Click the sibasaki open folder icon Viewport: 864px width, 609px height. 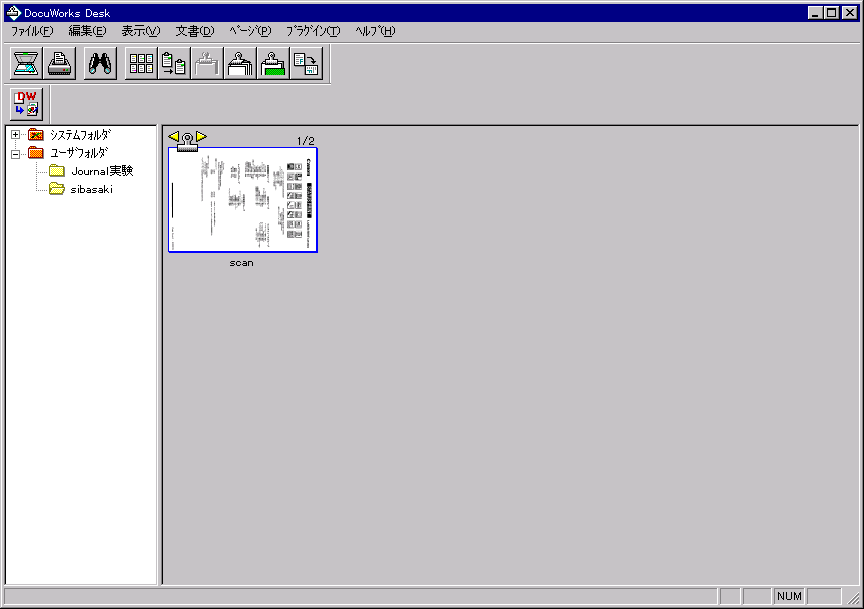click(x=57, y=189)
